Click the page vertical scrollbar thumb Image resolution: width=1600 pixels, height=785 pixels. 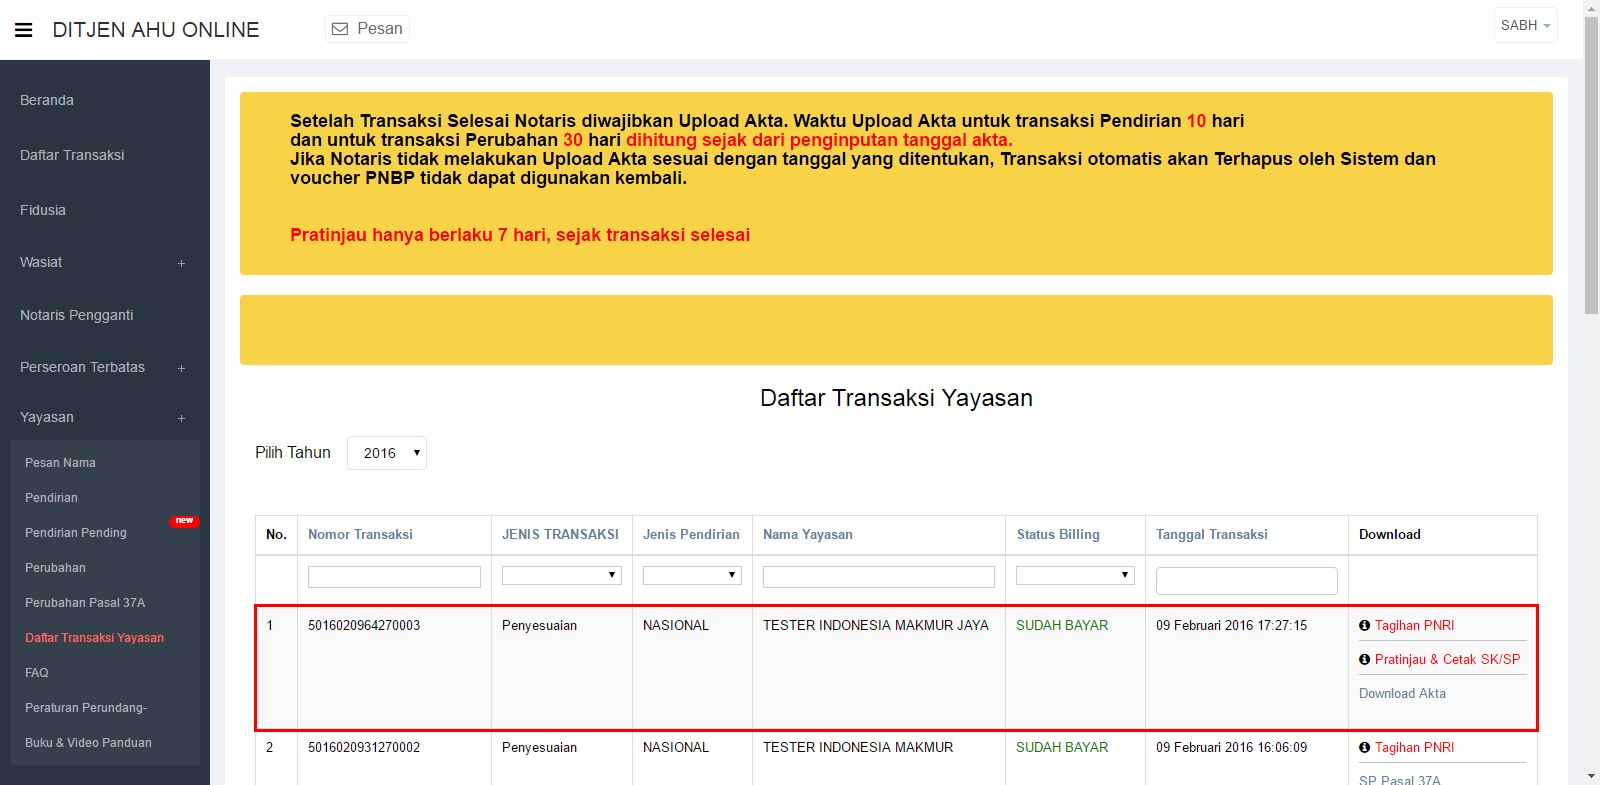[x=1591, y=165]
